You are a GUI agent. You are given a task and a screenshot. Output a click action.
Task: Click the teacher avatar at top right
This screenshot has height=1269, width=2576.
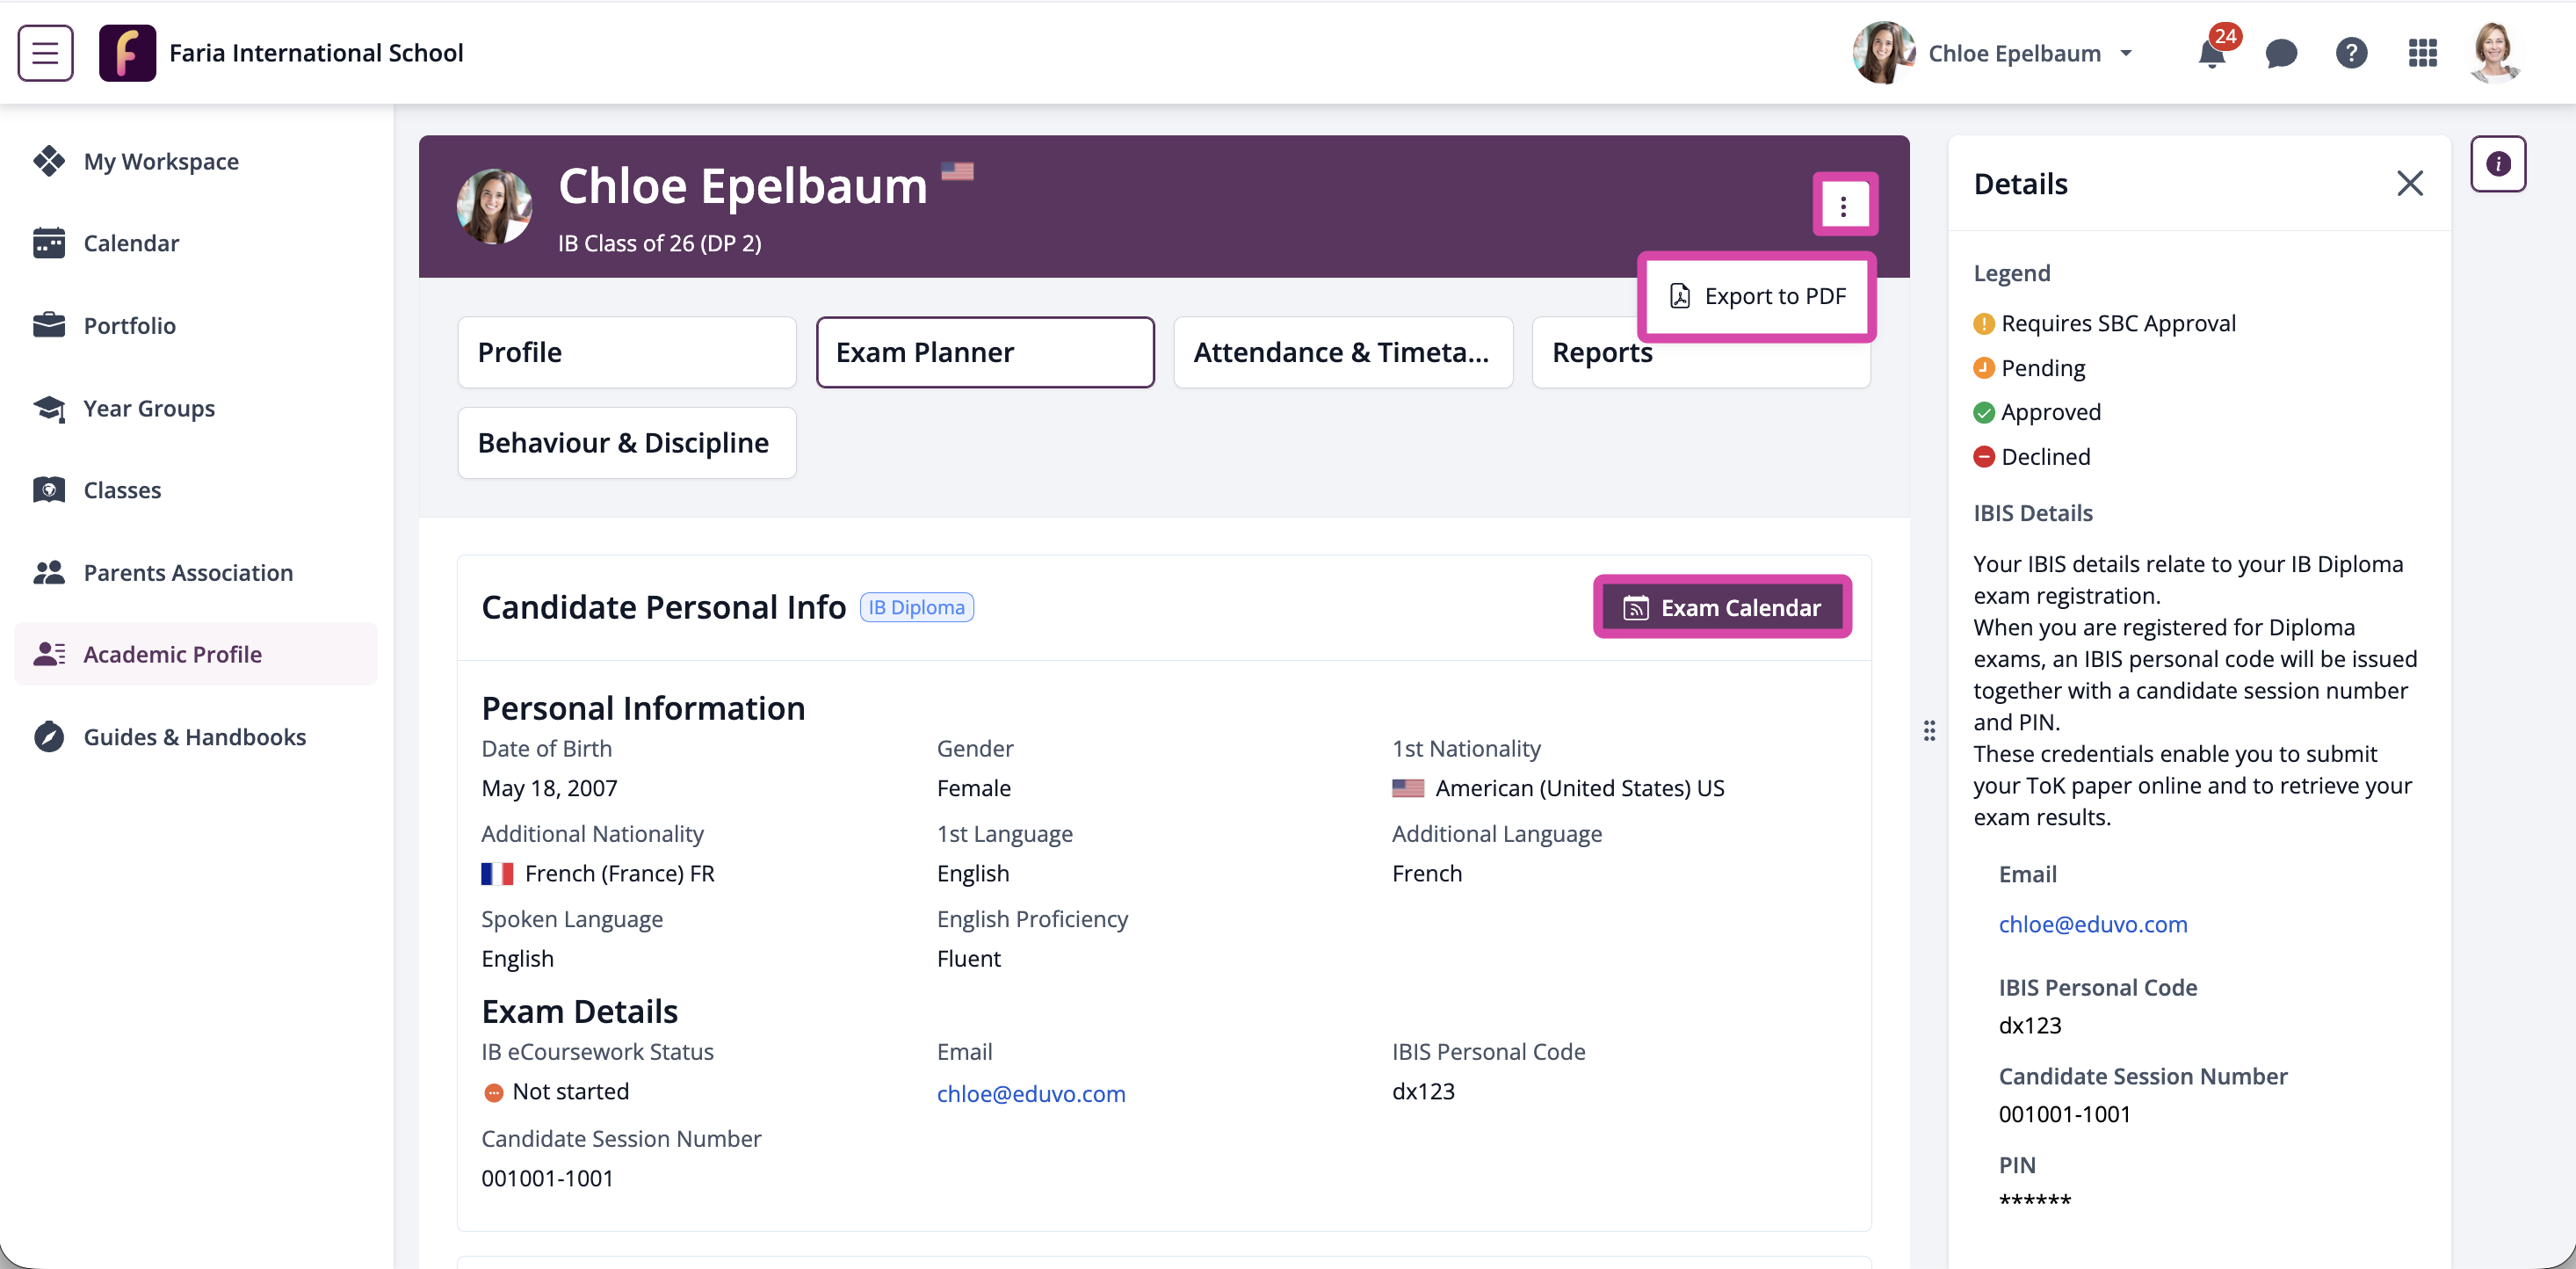click(x=2495, y=53)
